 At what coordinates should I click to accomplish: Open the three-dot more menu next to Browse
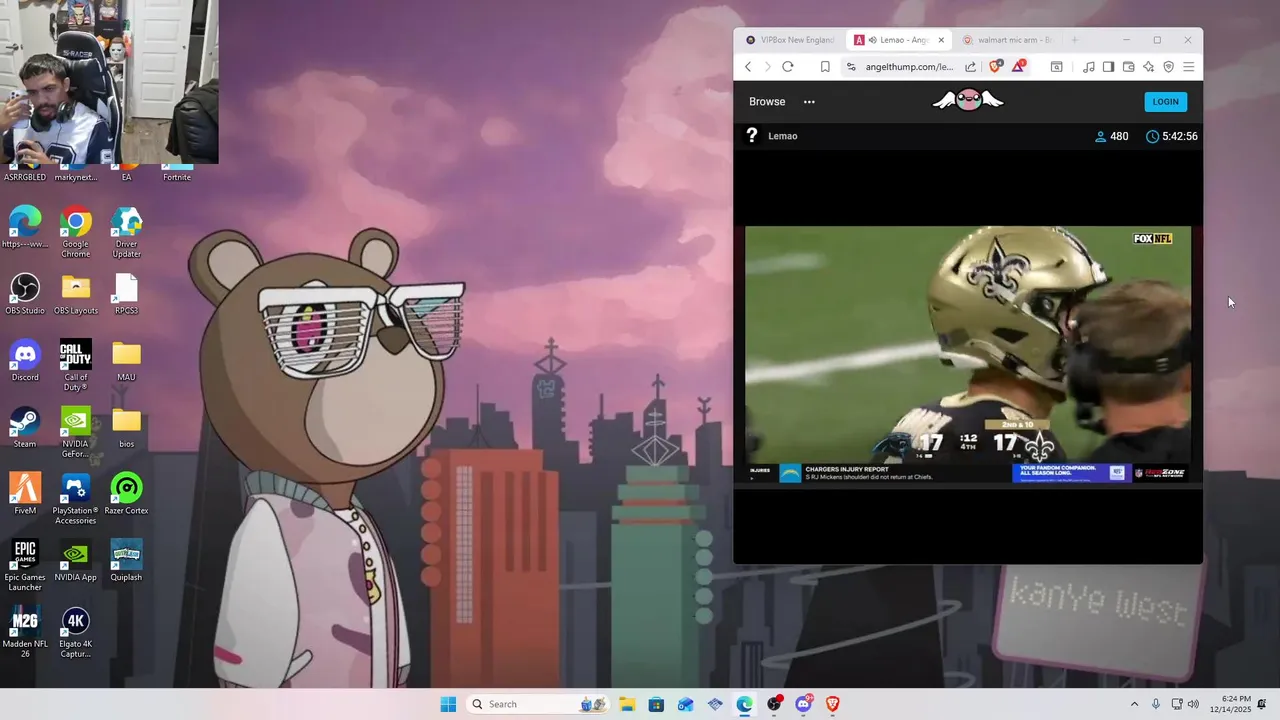coord(809,102)
